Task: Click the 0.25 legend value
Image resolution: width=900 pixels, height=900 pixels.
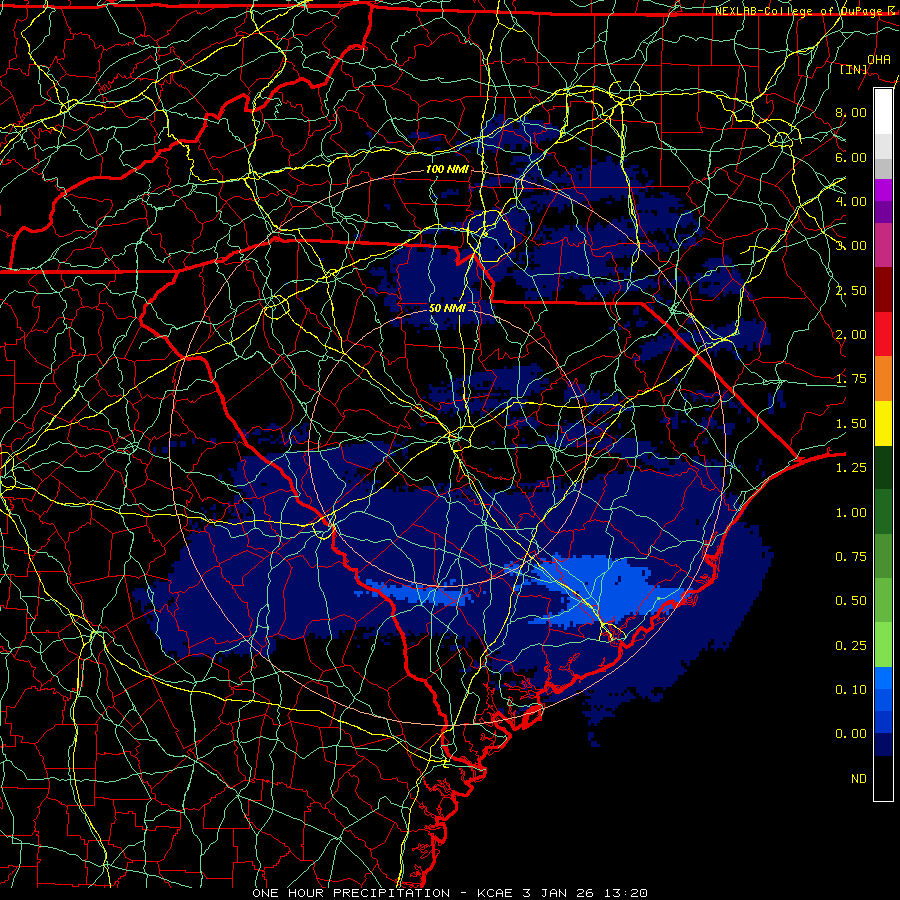Action: coord(851,646)
